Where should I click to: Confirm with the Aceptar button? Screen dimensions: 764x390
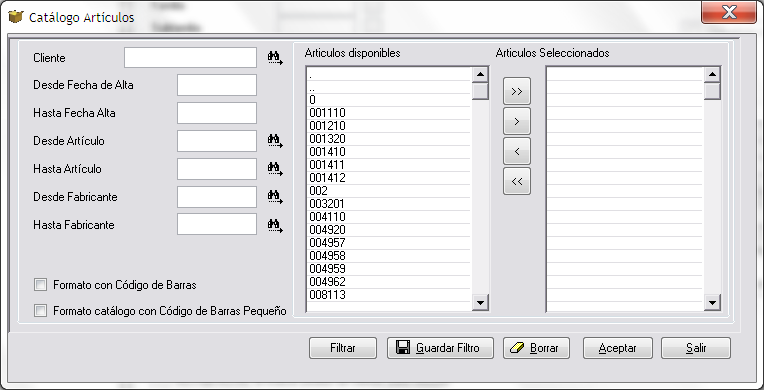(617, 348)
